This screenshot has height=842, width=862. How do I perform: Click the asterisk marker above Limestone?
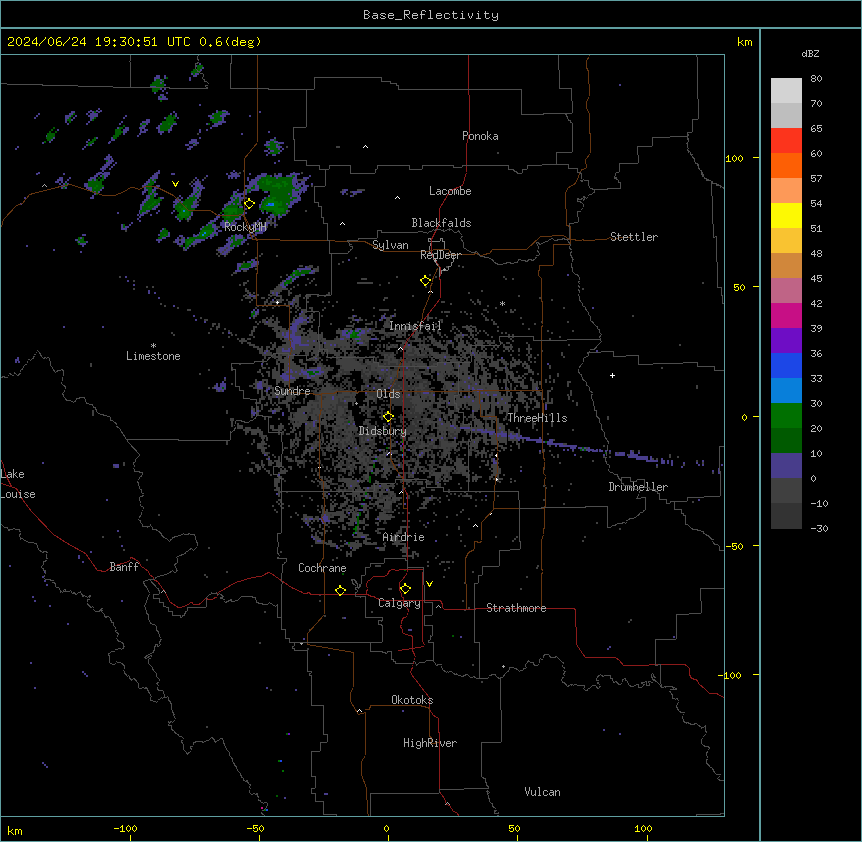click(153, 346)
